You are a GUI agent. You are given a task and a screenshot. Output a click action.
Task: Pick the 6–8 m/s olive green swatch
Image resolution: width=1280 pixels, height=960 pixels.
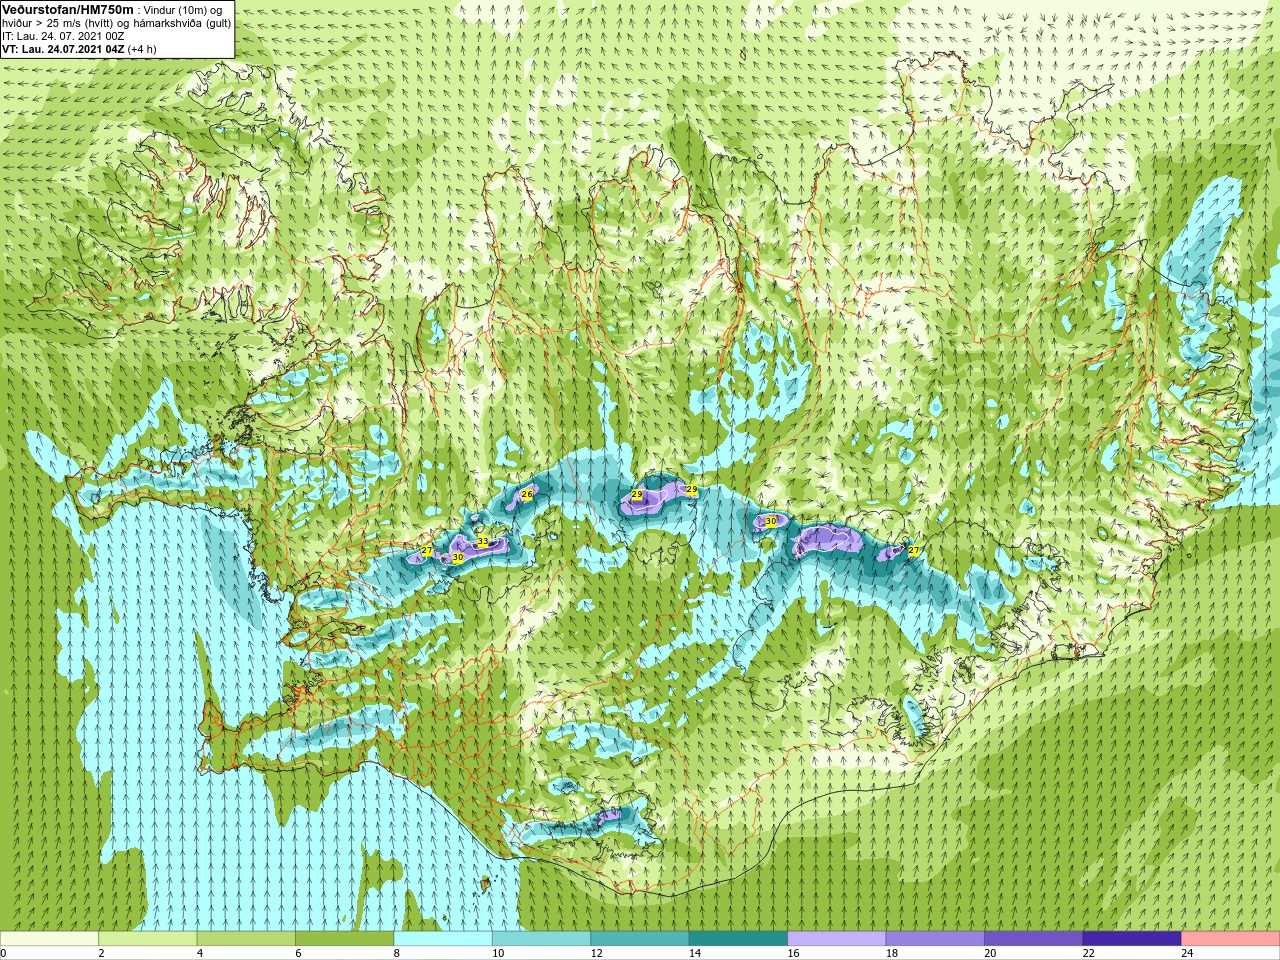coord(344,939)
